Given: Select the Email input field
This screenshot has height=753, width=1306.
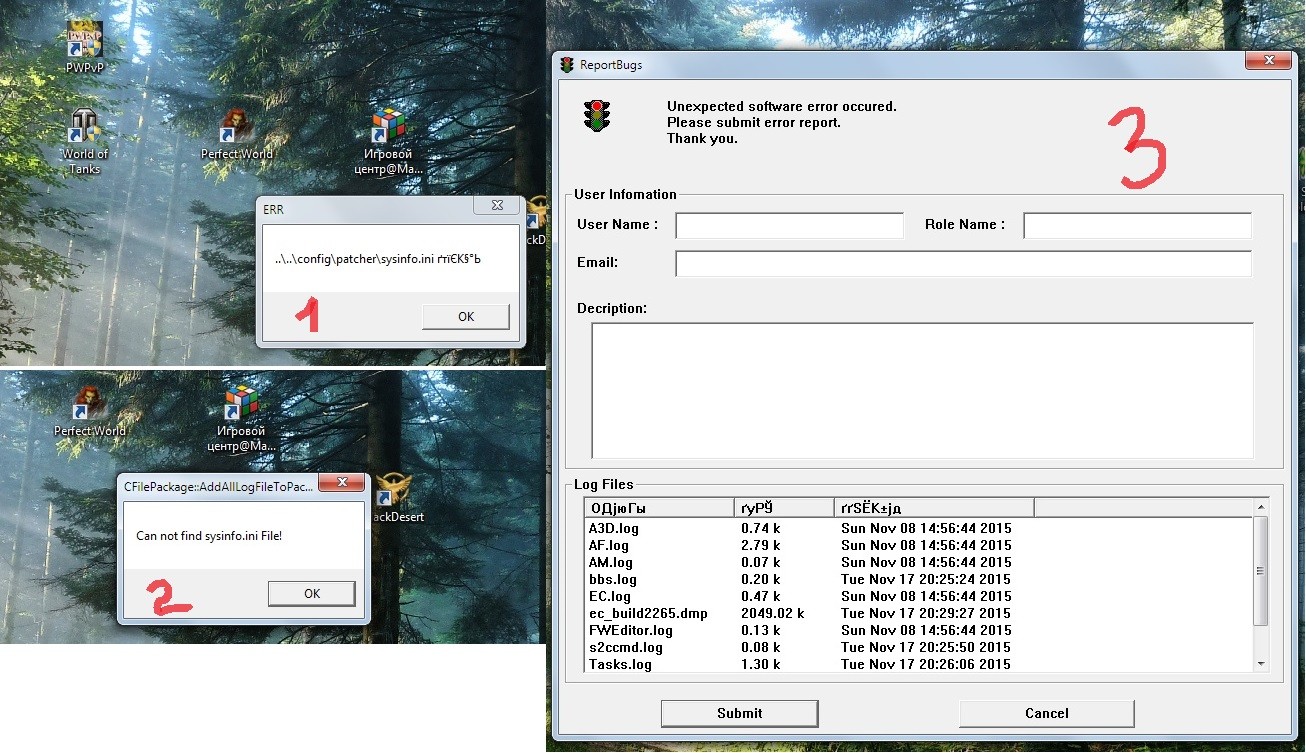Looking at the screenshot, I should (x=963, y=263).
